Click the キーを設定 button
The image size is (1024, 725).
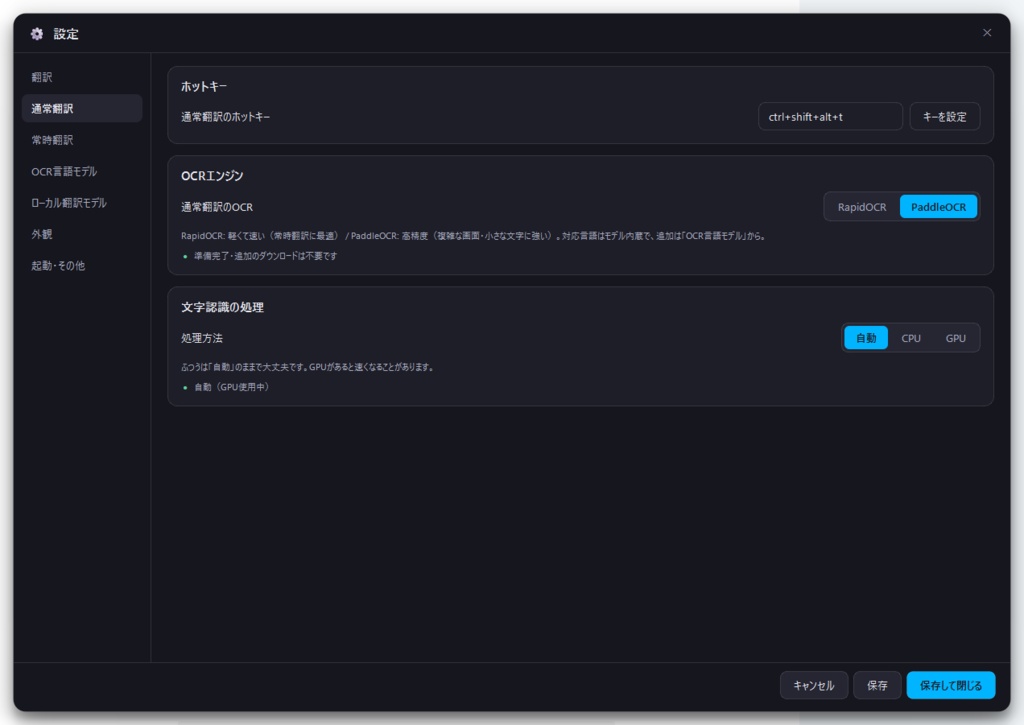click(944, 117)
